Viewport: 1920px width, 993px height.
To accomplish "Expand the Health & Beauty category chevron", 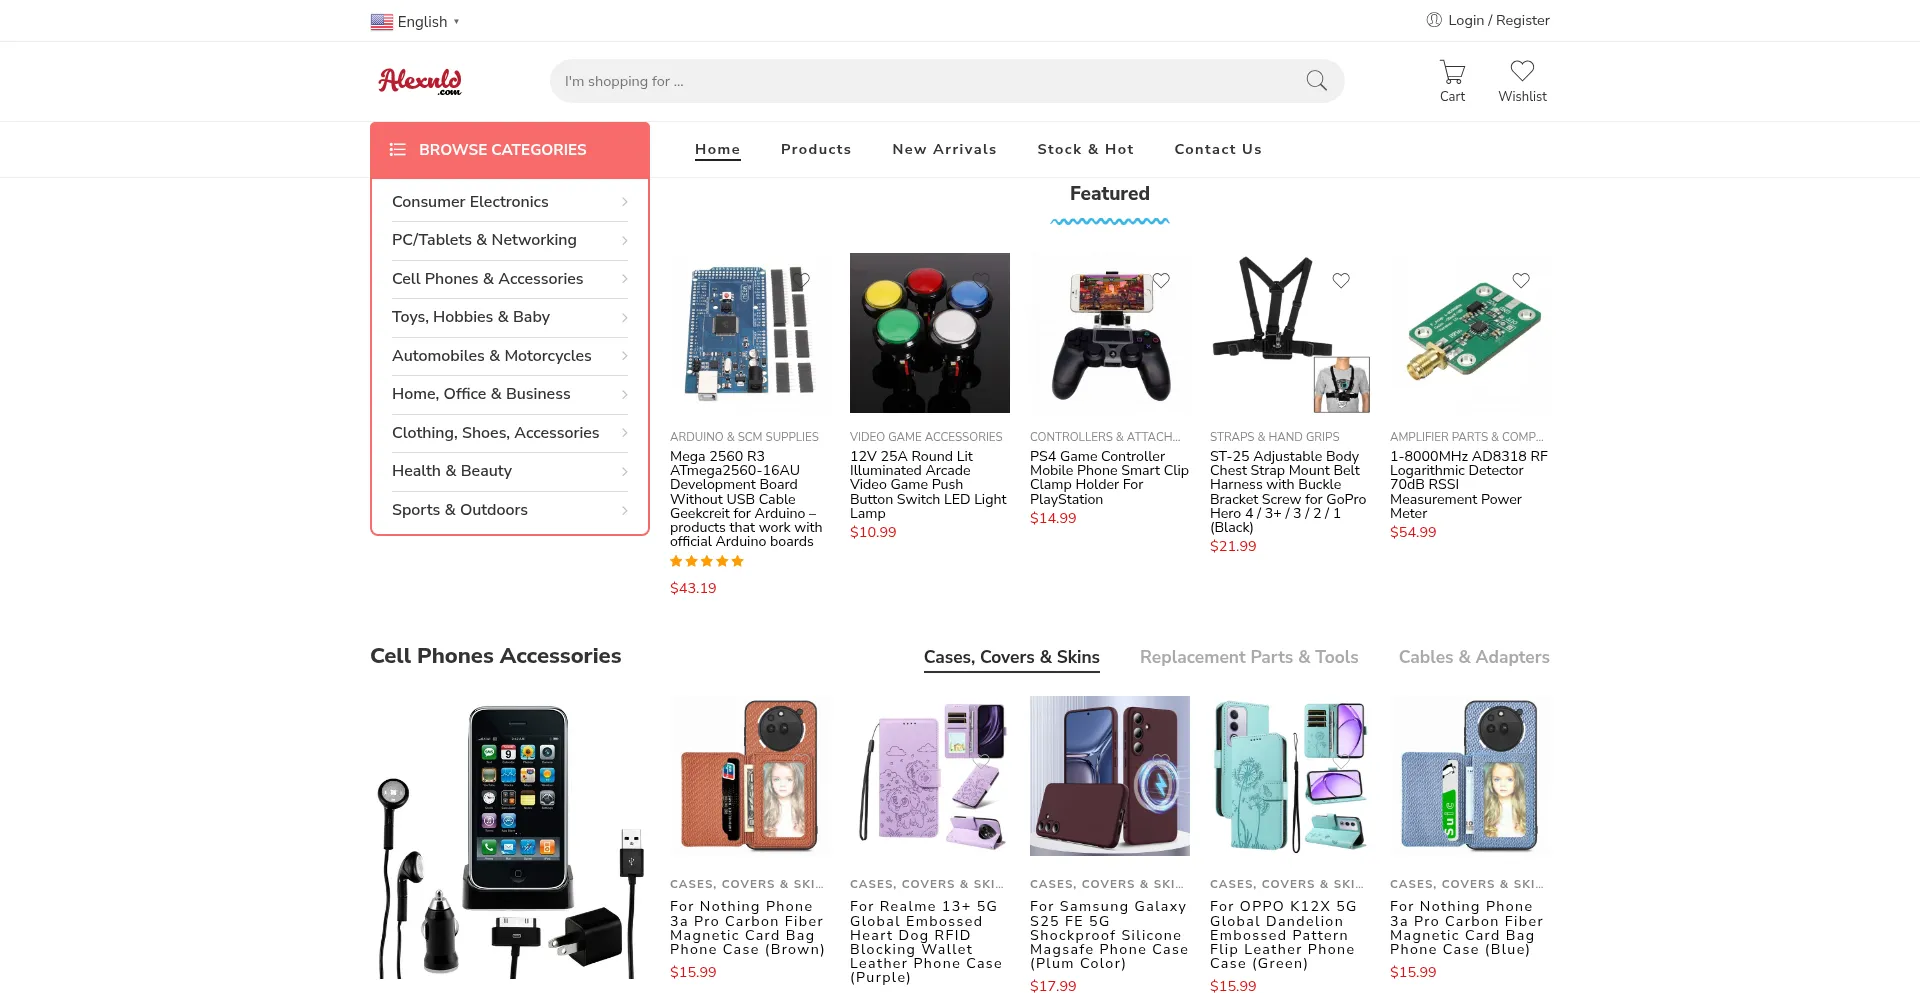I will (x=624, y=471).
